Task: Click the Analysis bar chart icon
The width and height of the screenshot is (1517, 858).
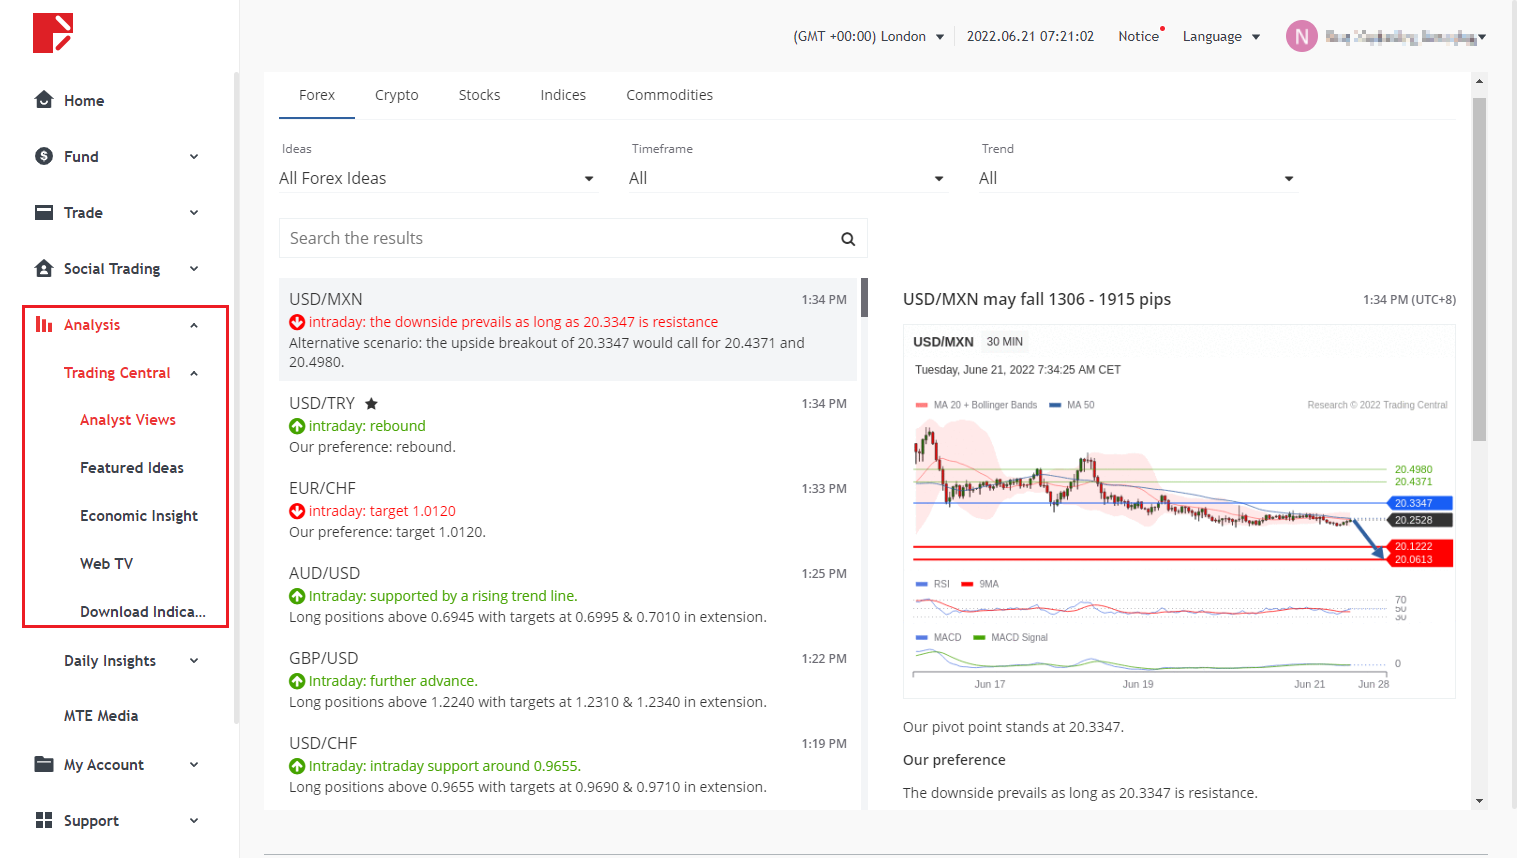Action: pyautogui.click(x=44, y=324)
